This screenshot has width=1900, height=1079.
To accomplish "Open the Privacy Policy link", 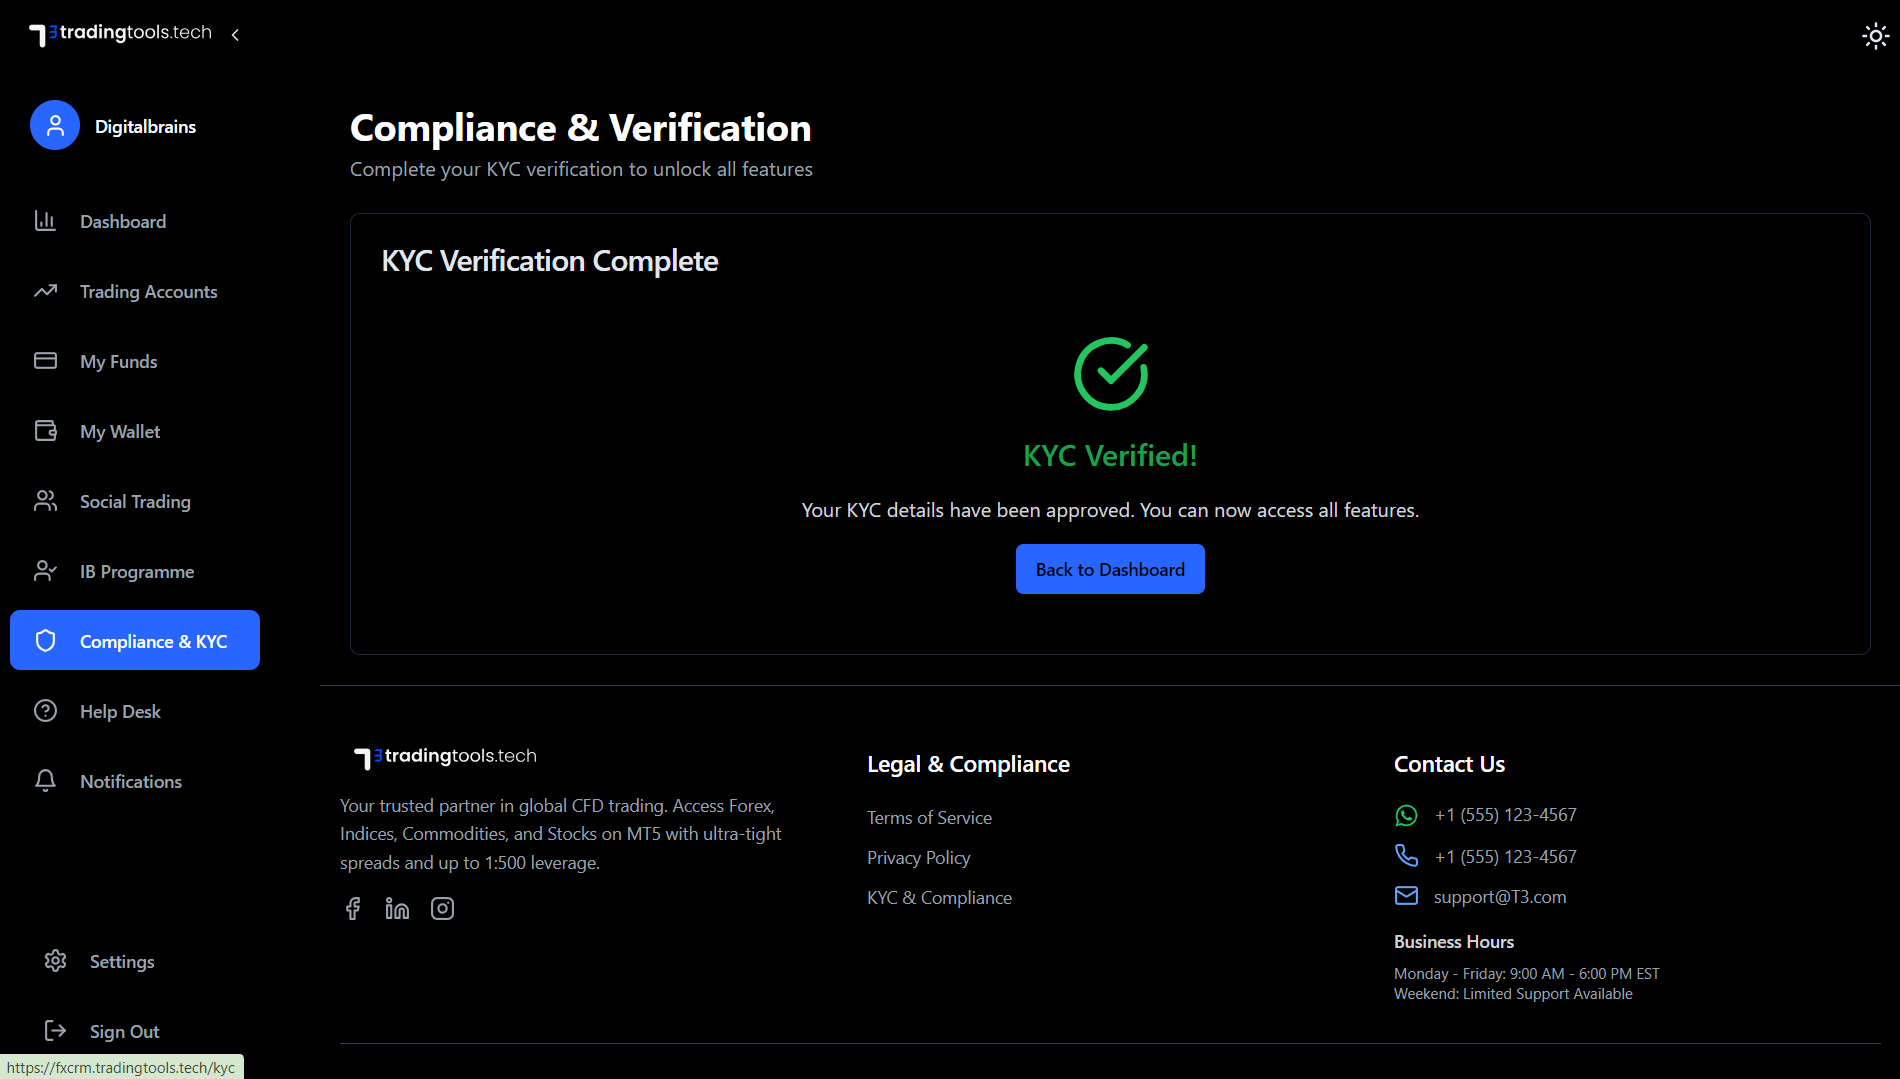I will pos(918,857).
